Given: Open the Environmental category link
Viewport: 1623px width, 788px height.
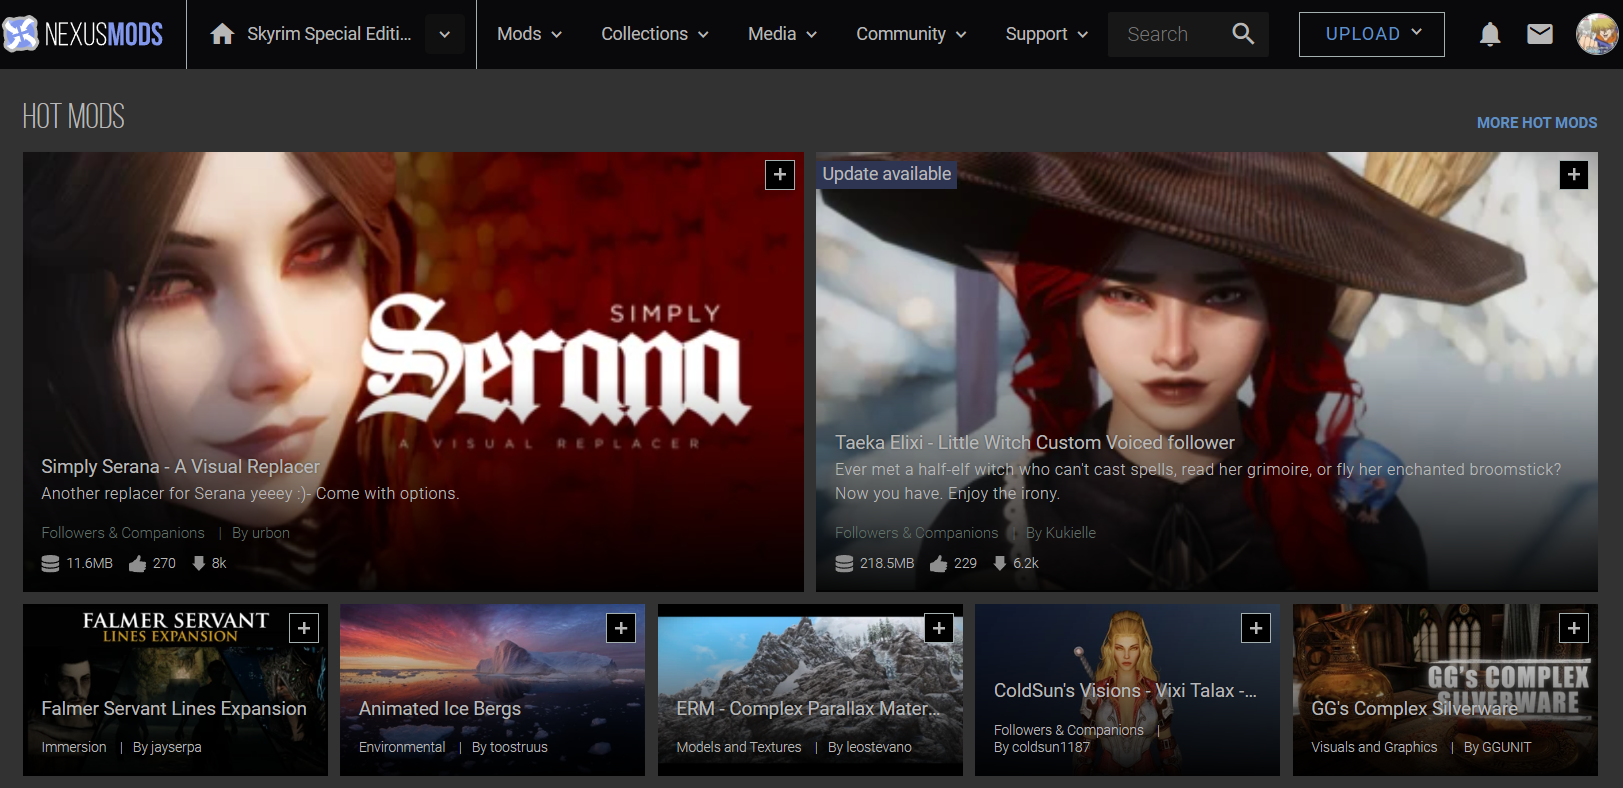Looking at the screenshot, I should 402,747.
